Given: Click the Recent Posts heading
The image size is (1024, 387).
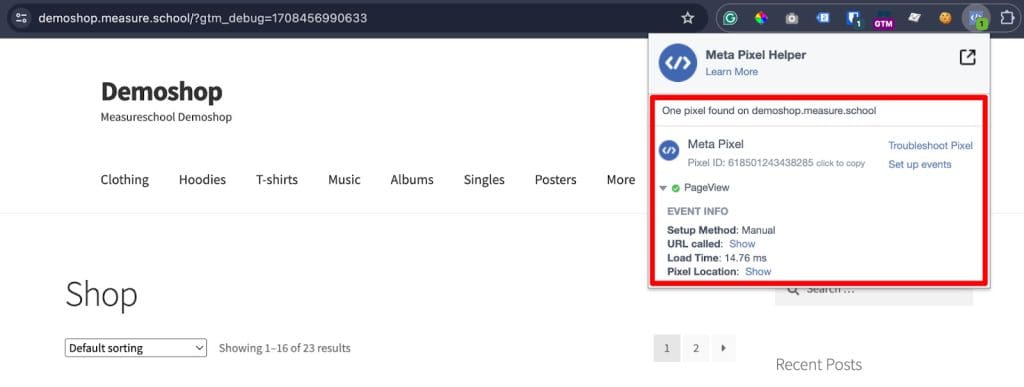Looking at the screenshot, I should (818, 364).
